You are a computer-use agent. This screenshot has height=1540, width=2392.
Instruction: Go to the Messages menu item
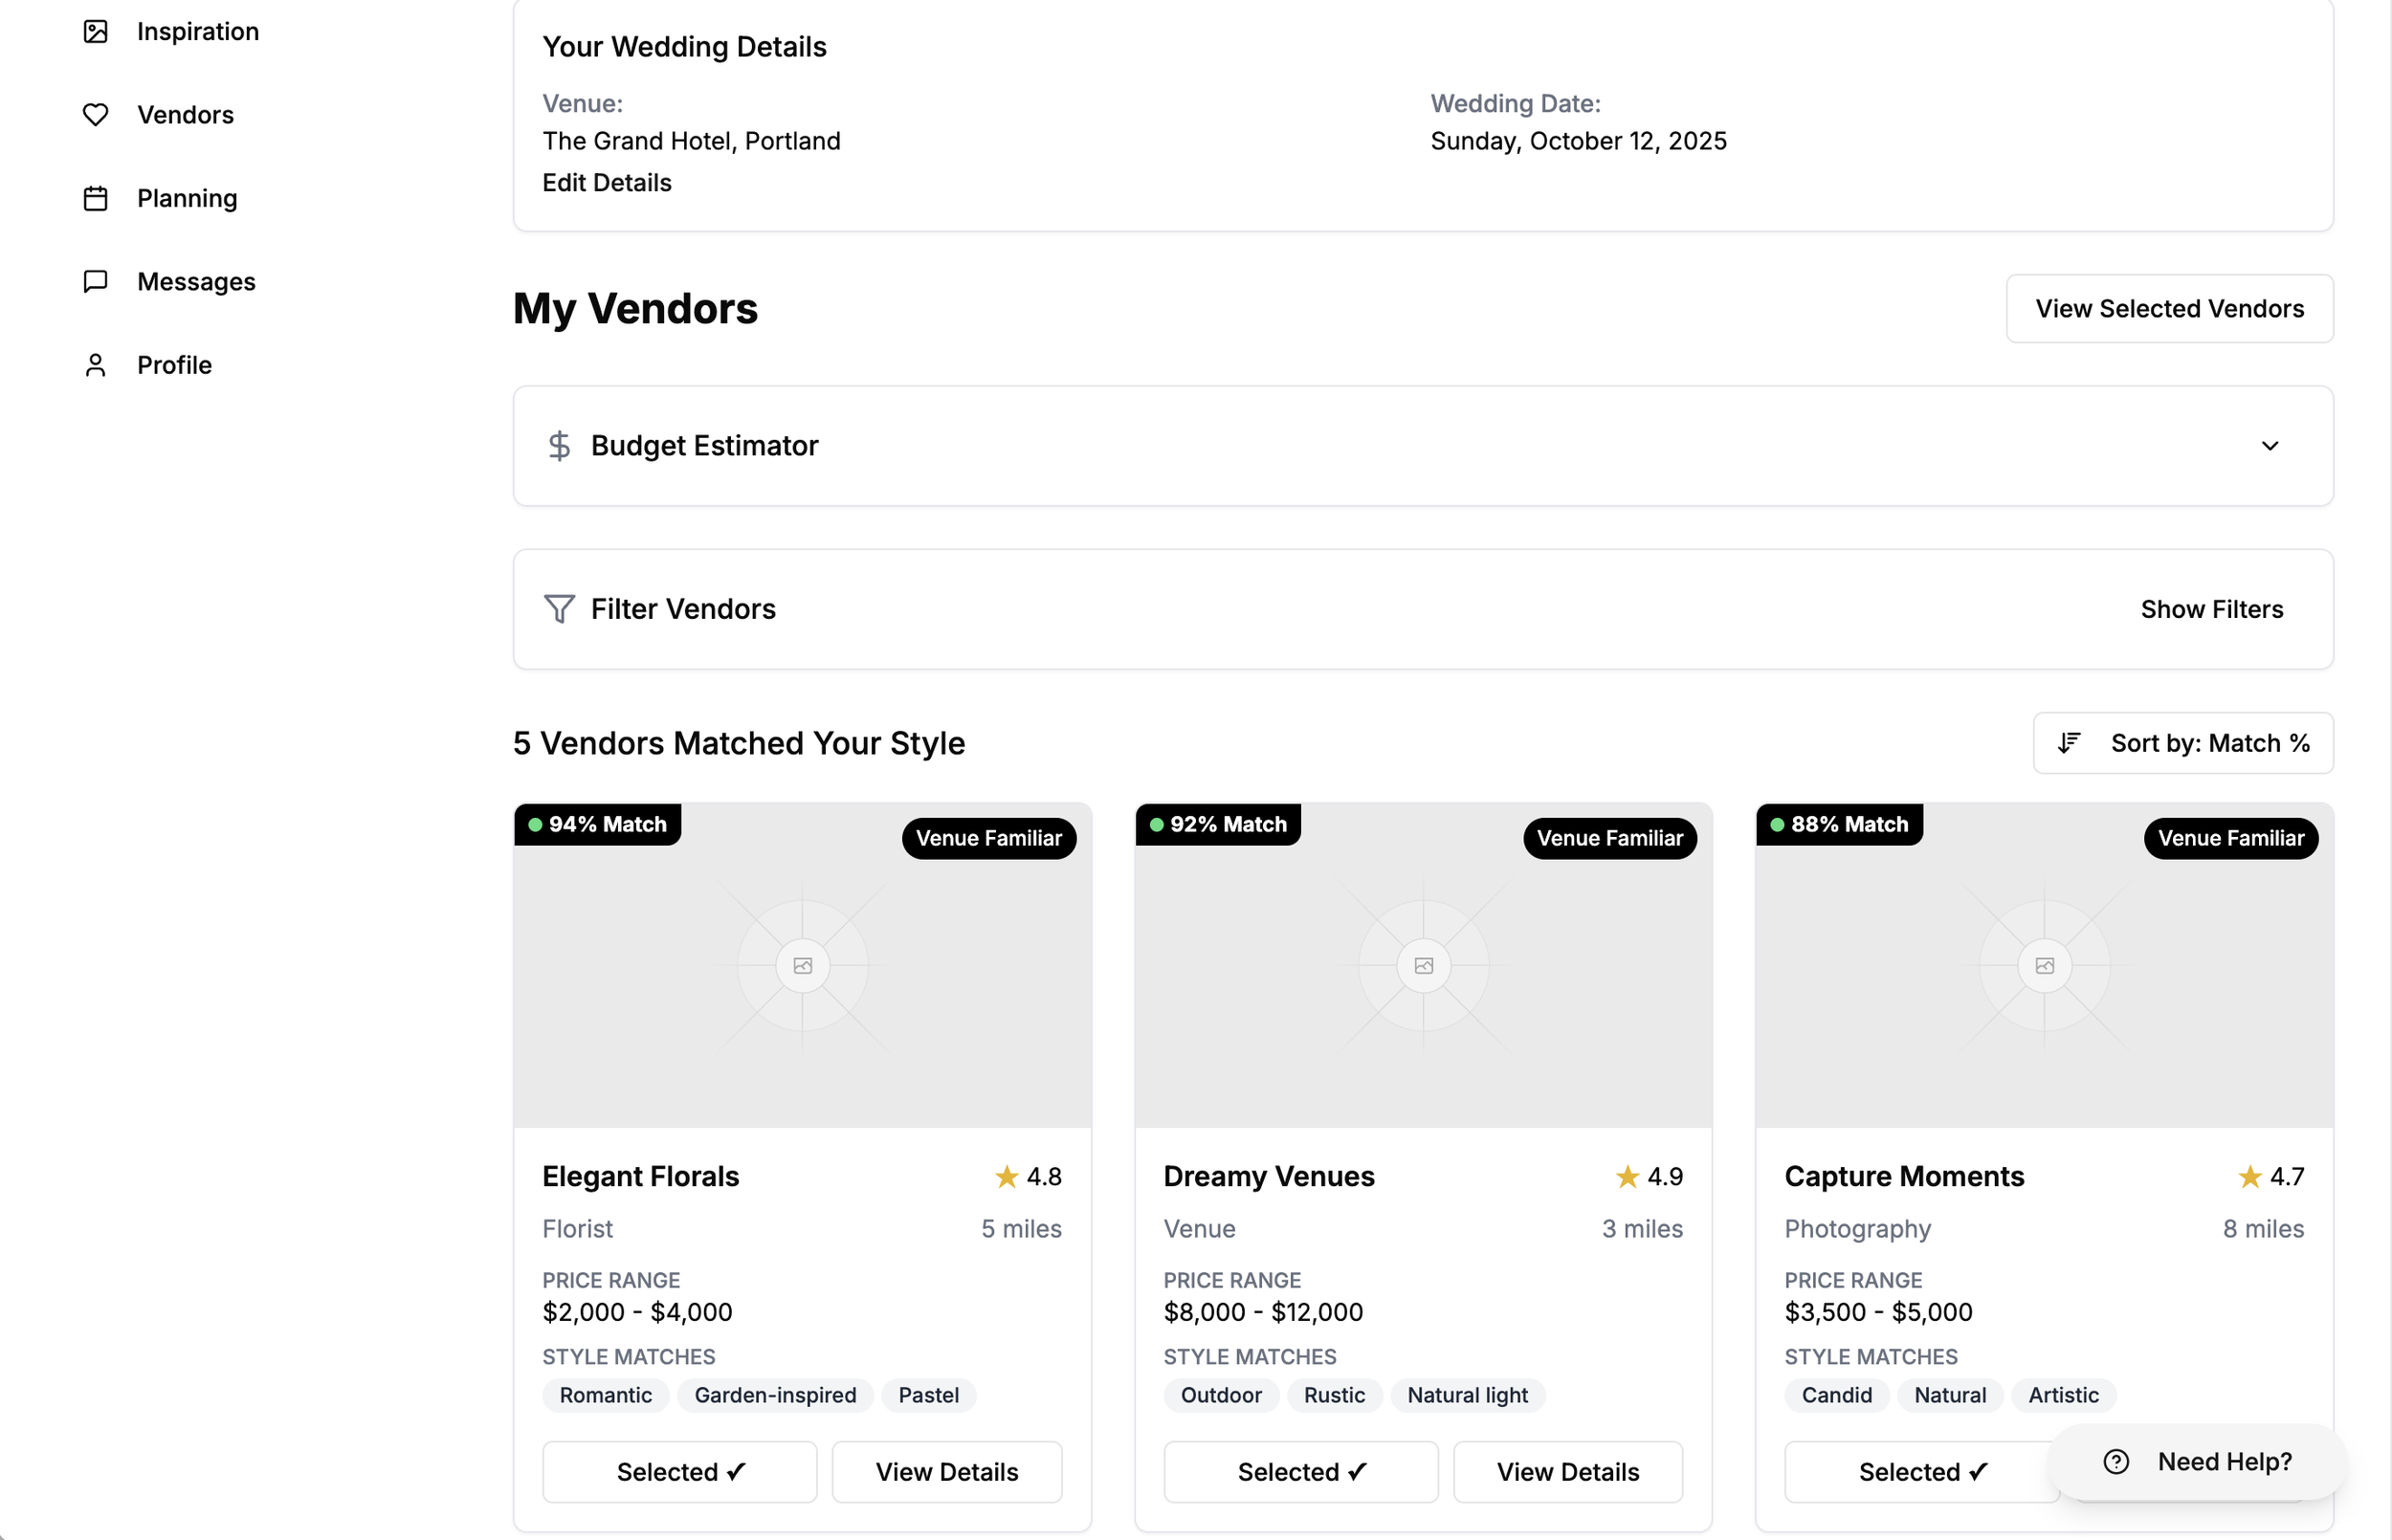(x=196, y=282)
